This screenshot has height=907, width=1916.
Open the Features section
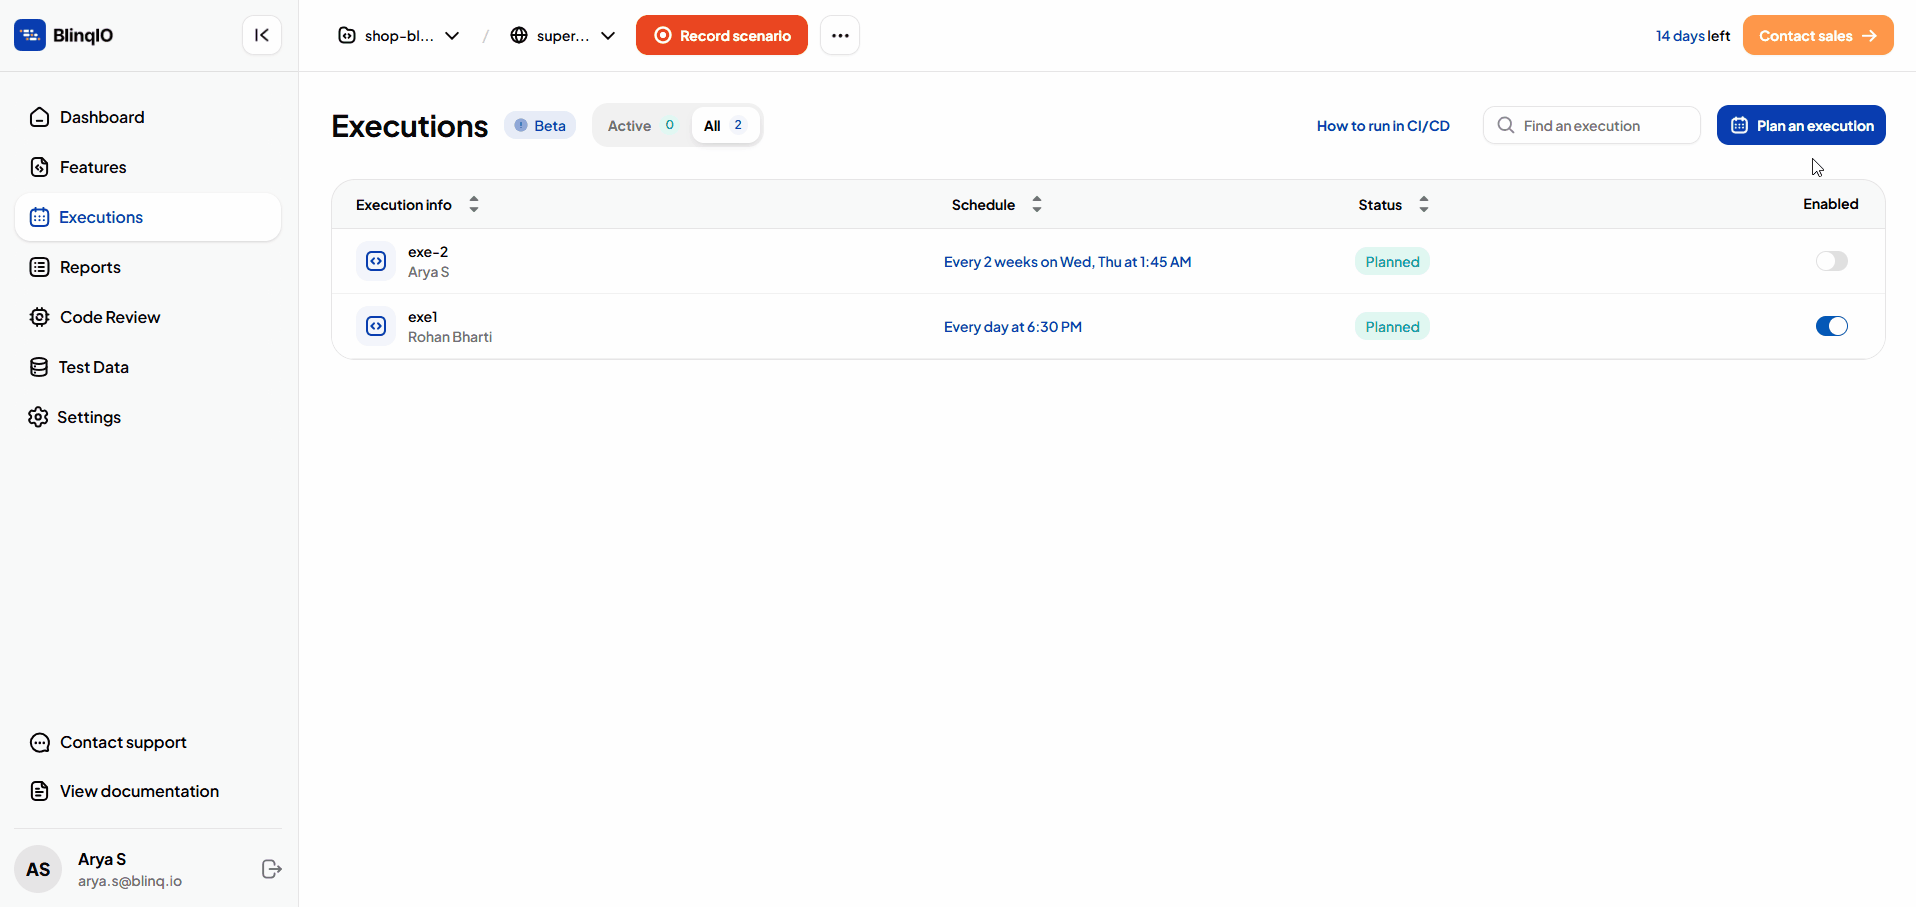pyautogui.click(x=92, y=167)
